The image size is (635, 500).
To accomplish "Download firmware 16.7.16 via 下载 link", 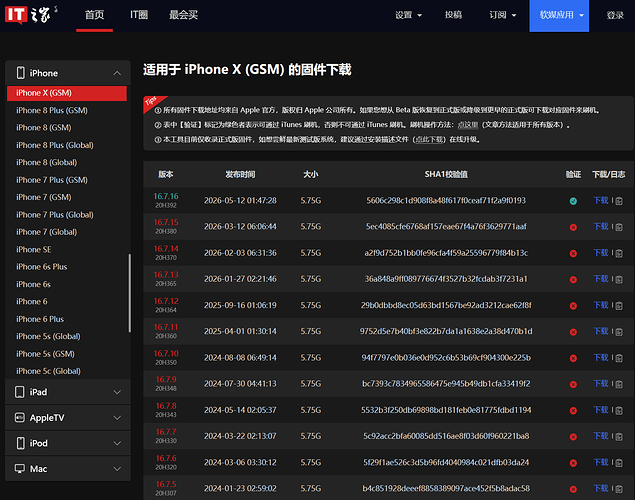I will (x=601, y=200).
